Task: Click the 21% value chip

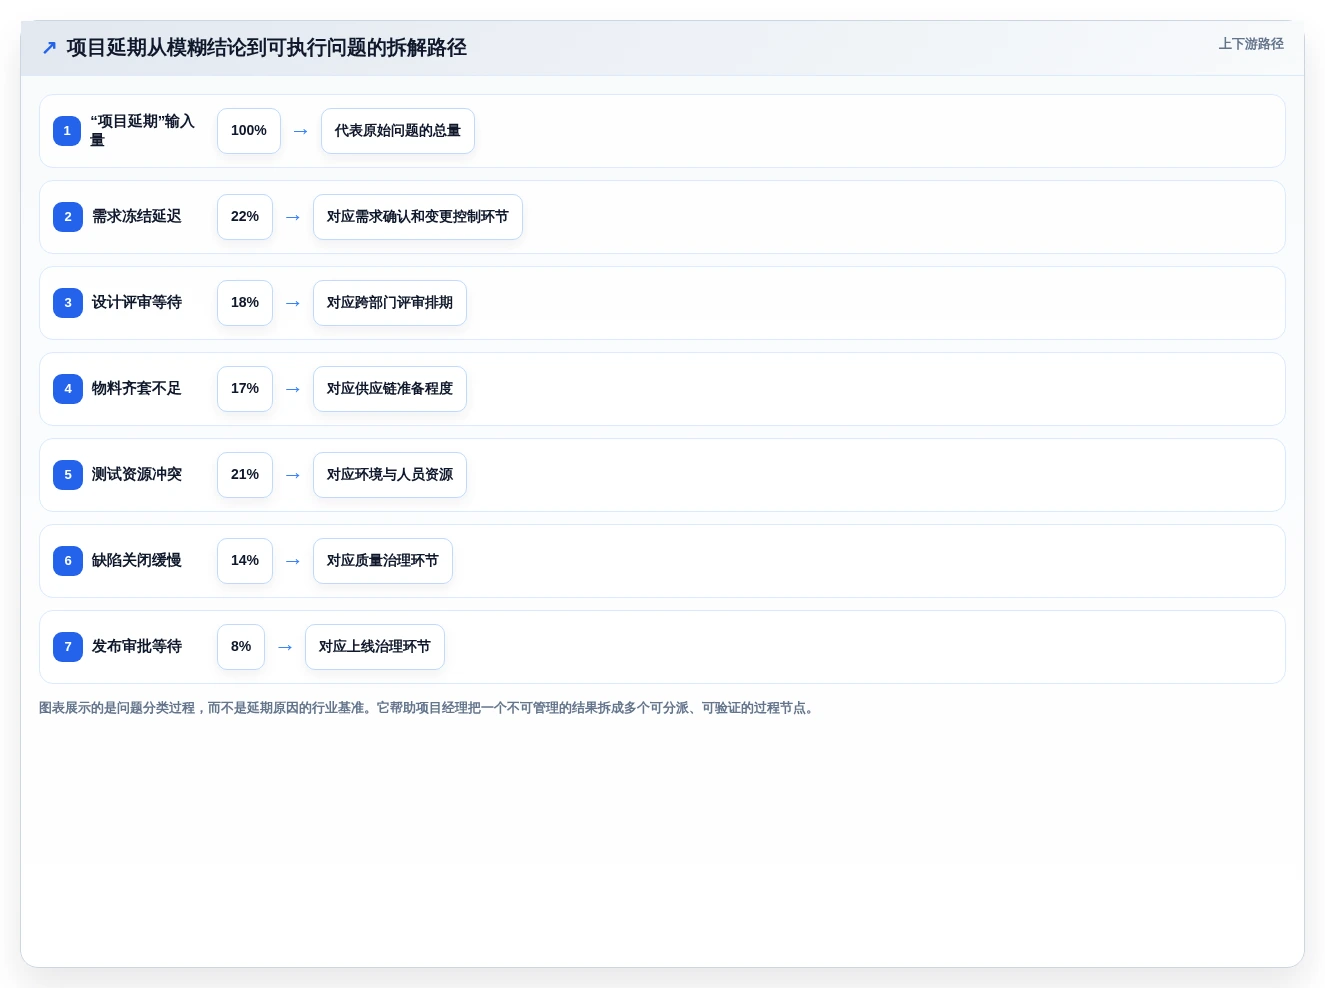Action: point(245,475)
